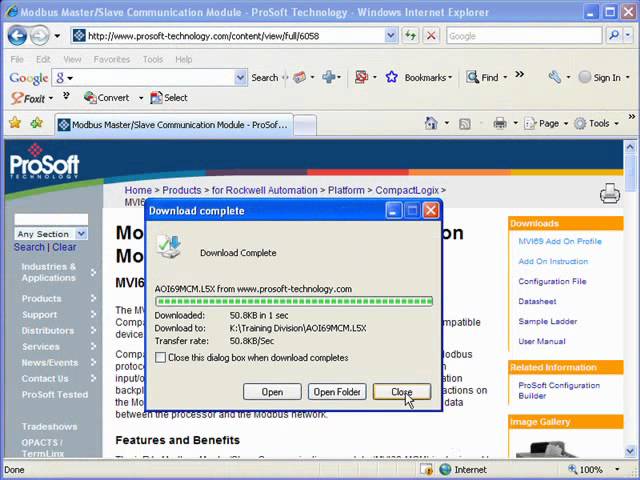Viewport: 640px width, 480px height.
Task: Open the Tools menu in menu bar
Action: [153, 59]
